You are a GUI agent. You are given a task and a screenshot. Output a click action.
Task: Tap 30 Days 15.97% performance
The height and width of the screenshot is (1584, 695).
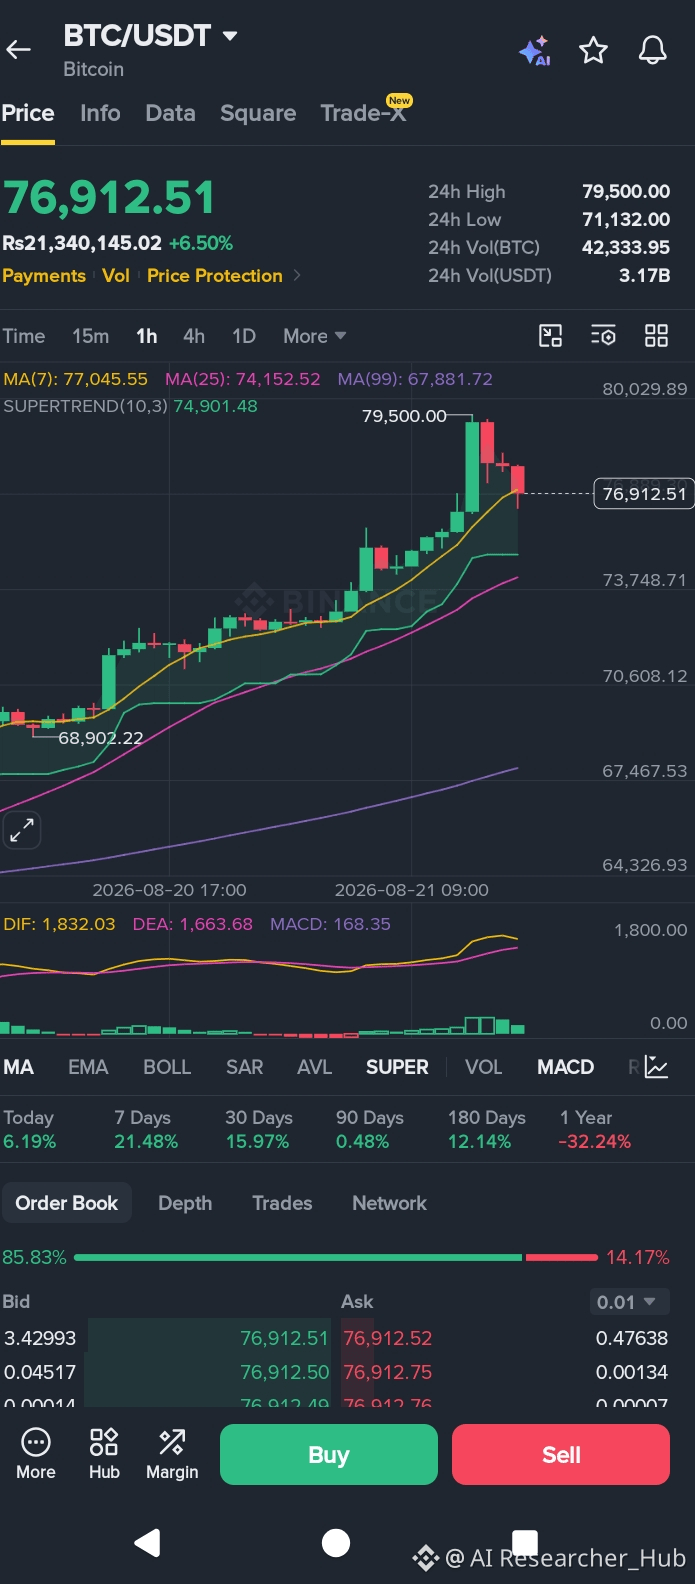tap(259, 1130)
